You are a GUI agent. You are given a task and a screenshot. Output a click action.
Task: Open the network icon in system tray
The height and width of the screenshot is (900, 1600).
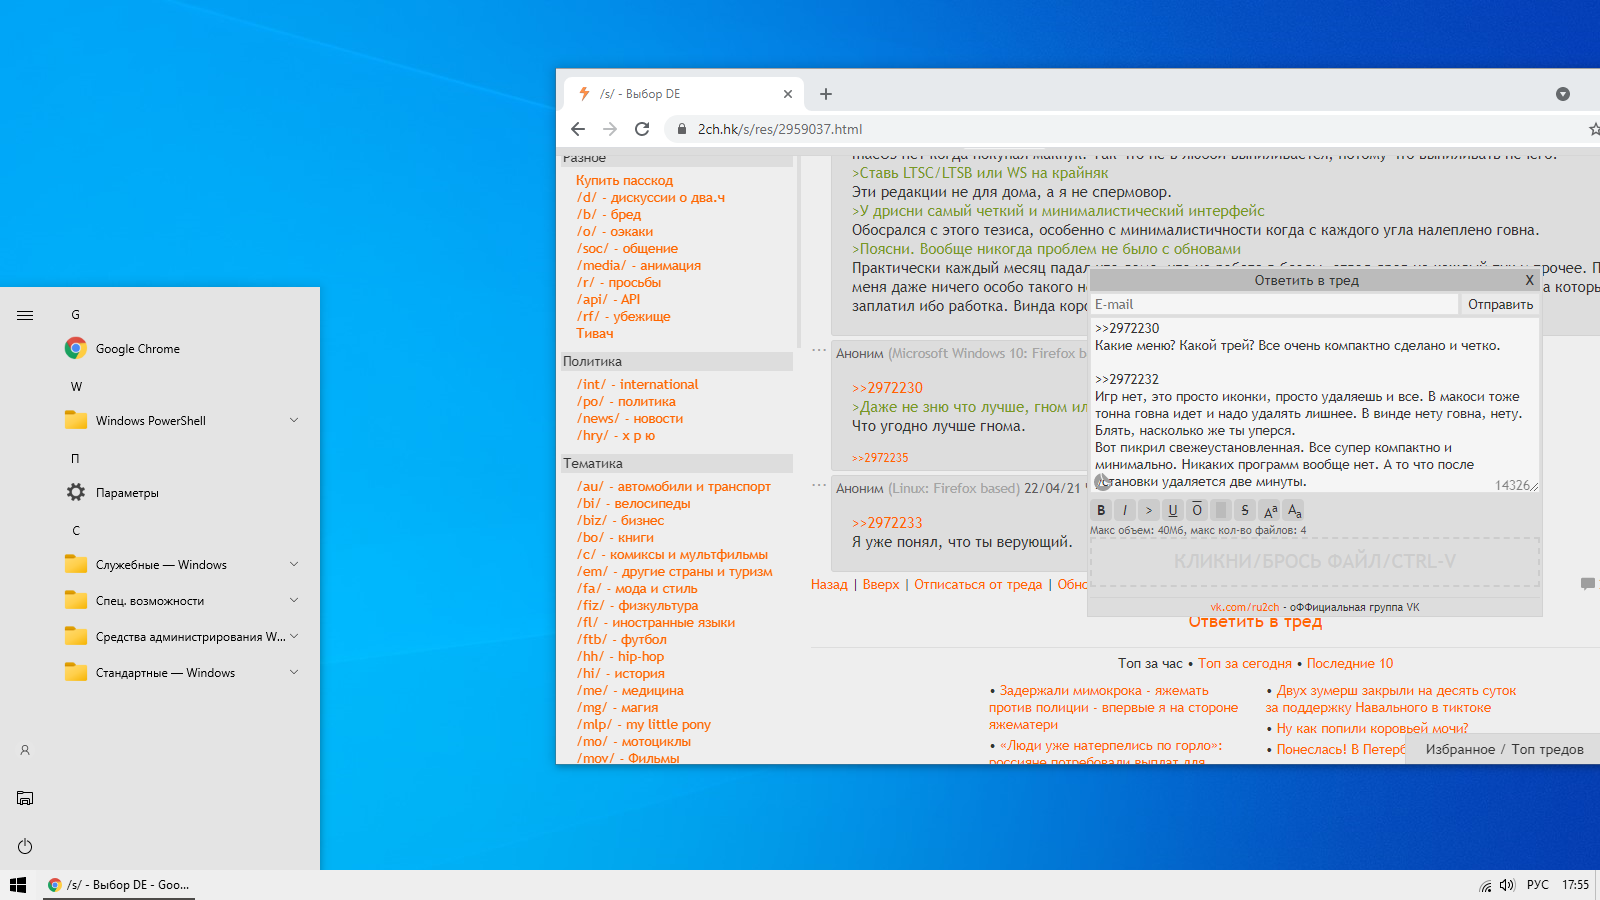(1485, 885)
